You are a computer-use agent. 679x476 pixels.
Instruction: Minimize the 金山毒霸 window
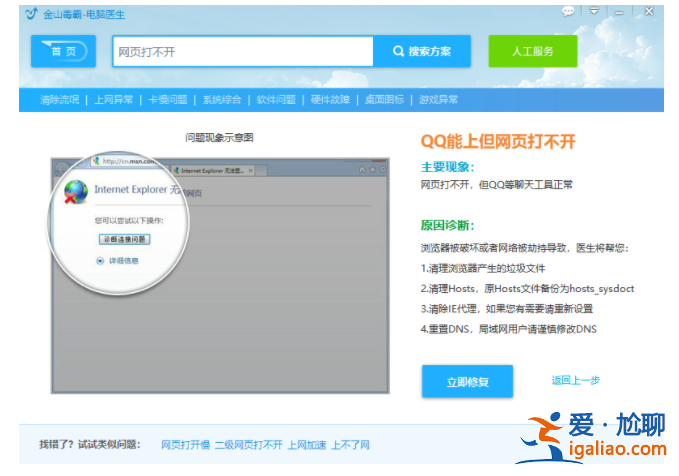(x=619, y=13)
